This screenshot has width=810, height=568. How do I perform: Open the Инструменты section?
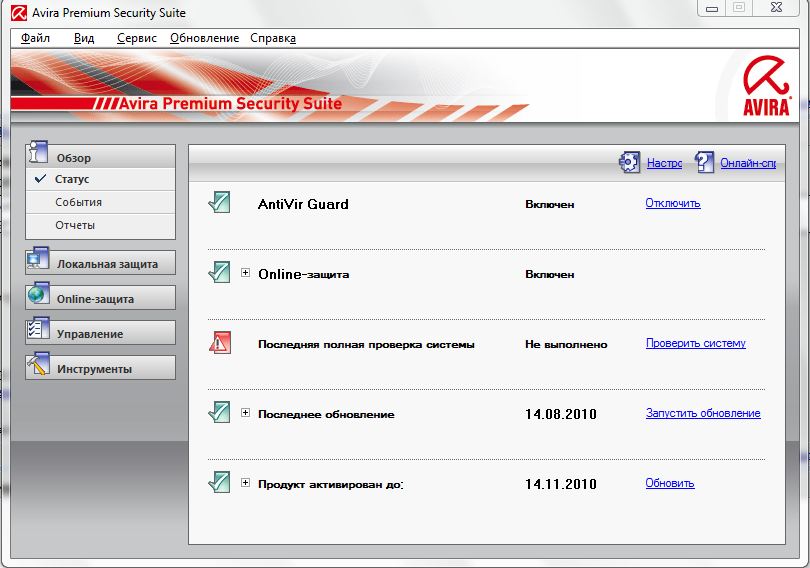point(100,368)
